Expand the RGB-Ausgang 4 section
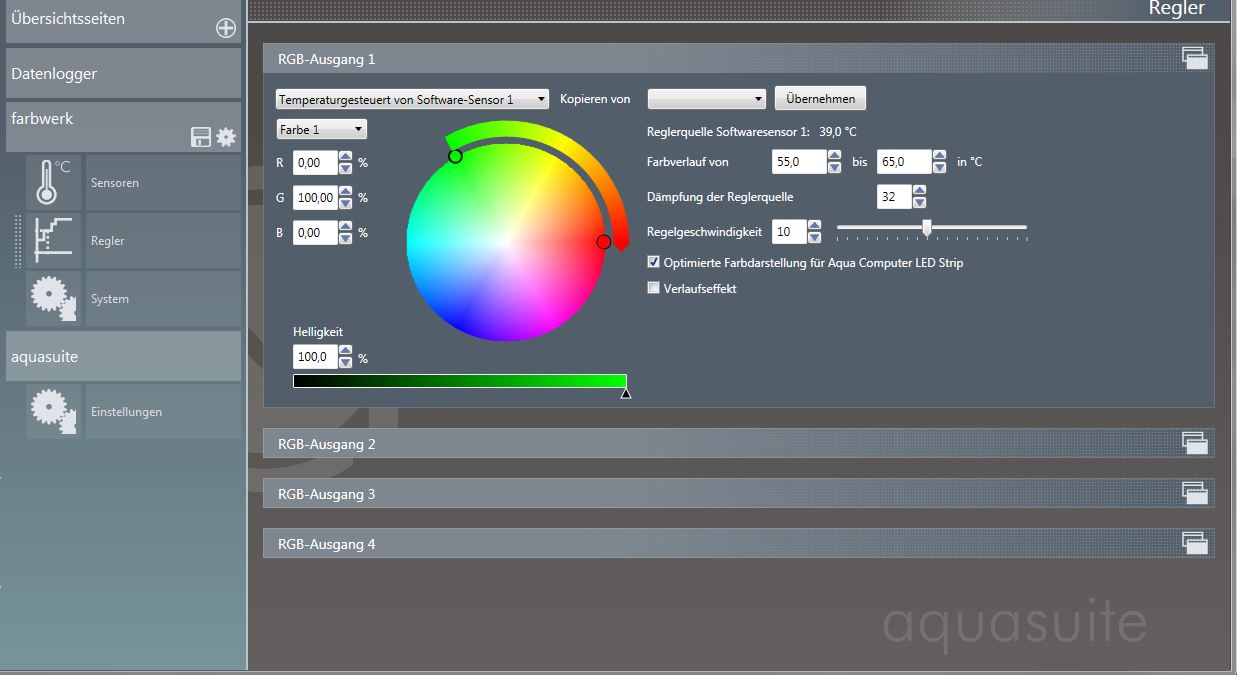This screenshot has width=1237, height=675. [327, 545]
